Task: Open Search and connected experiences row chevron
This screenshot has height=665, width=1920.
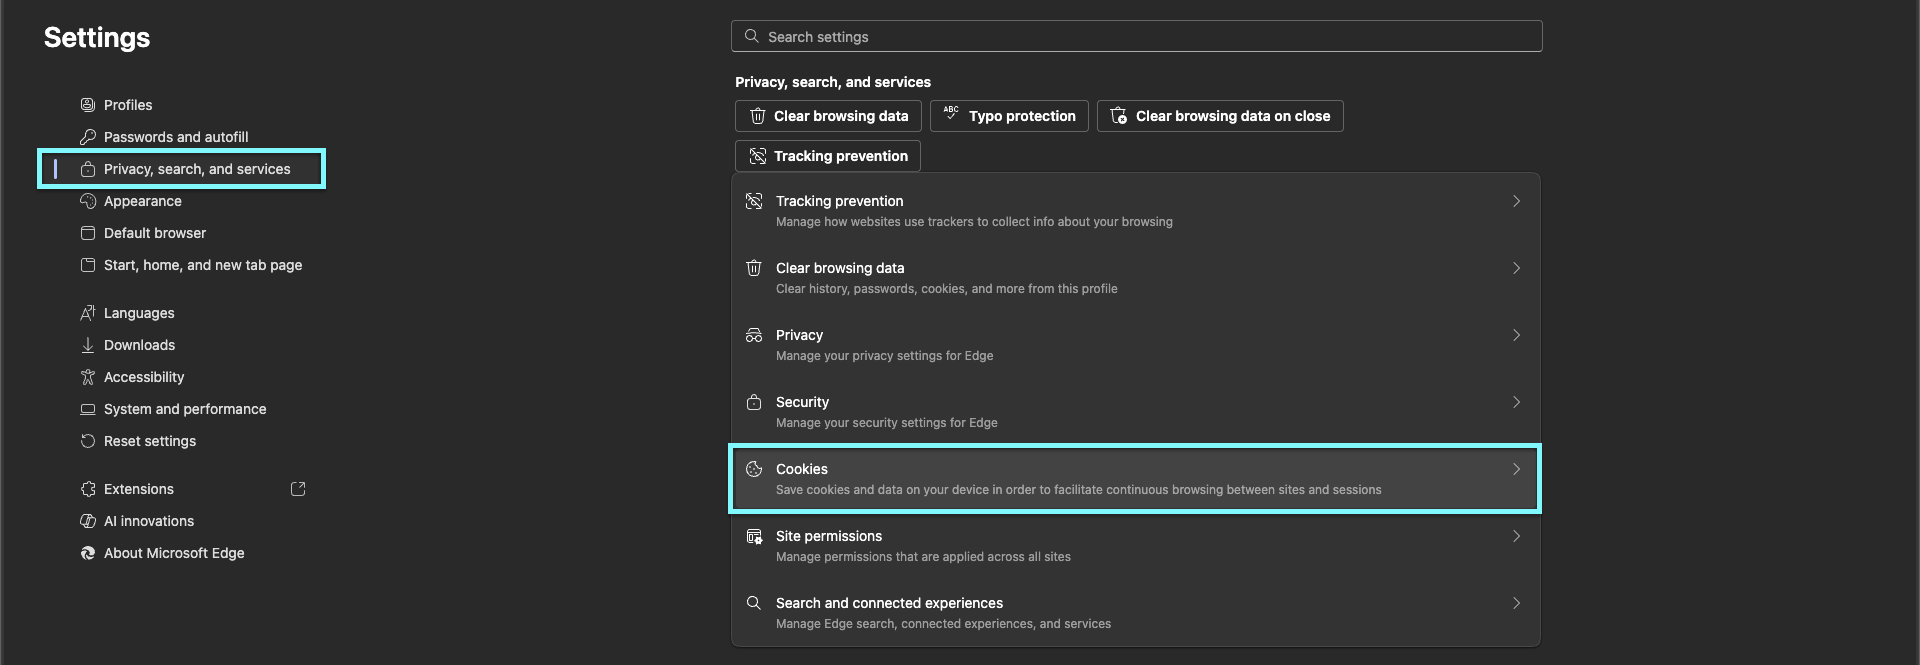Action: 1516,603
